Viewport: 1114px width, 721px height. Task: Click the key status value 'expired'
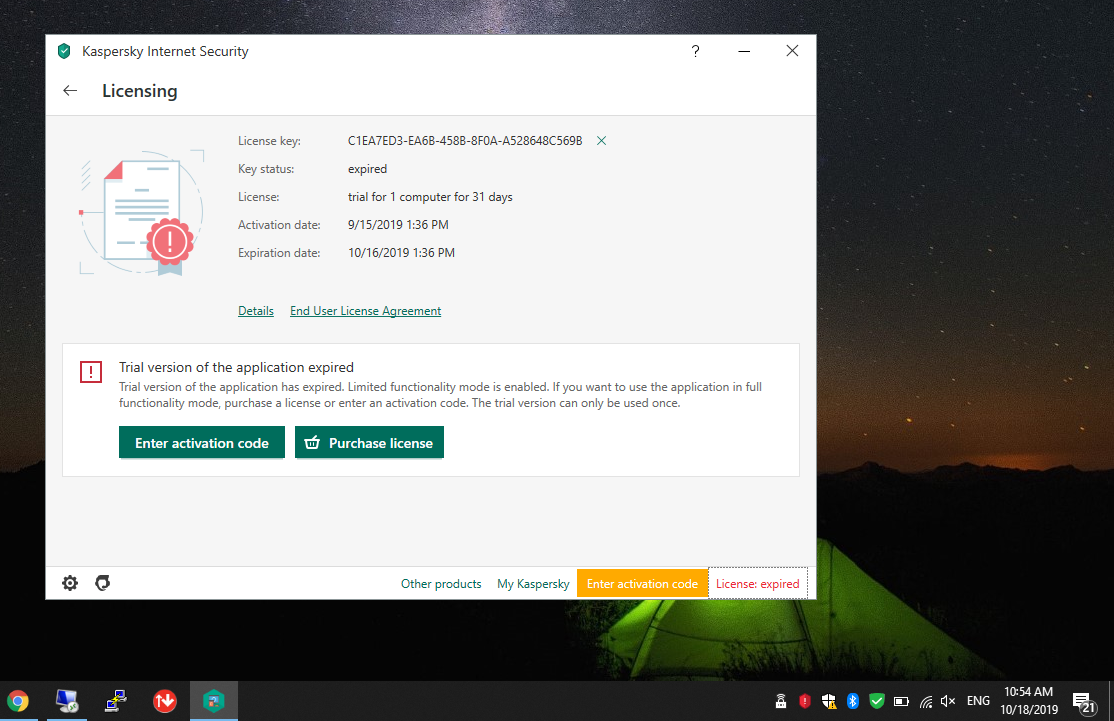(367, 169)
